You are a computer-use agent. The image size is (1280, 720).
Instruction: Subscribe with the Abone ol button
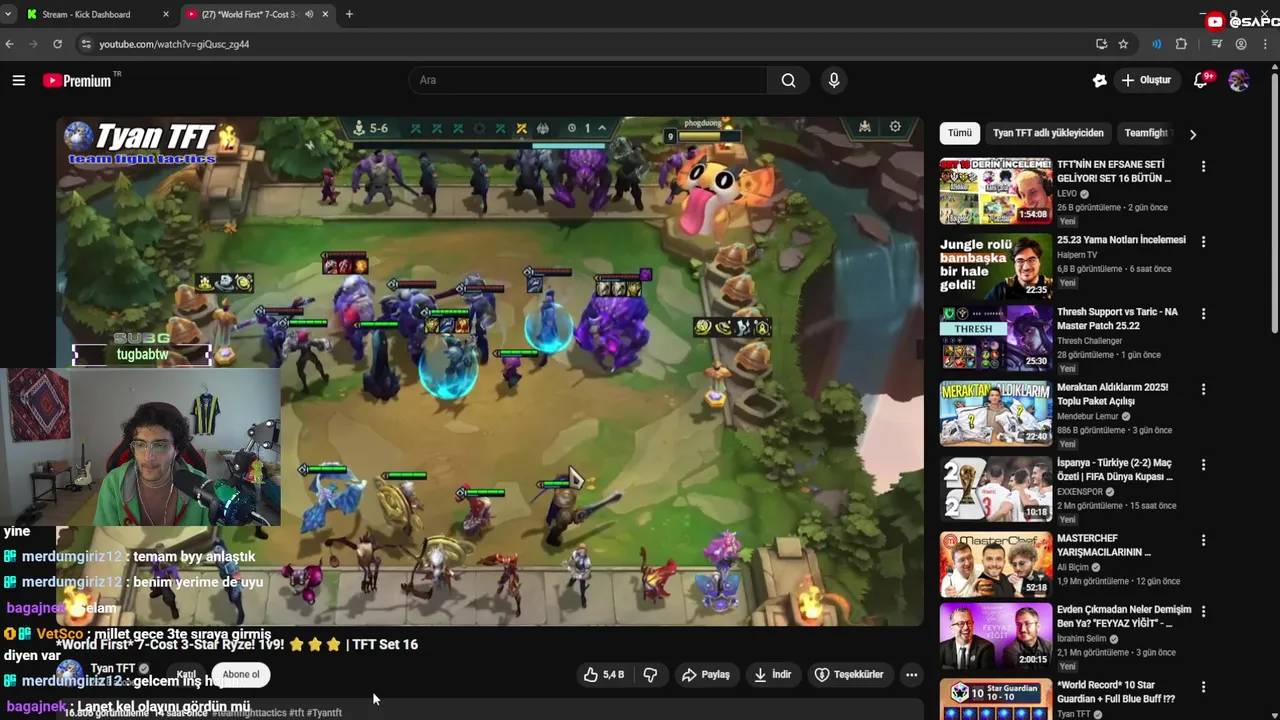coord(241,674)
